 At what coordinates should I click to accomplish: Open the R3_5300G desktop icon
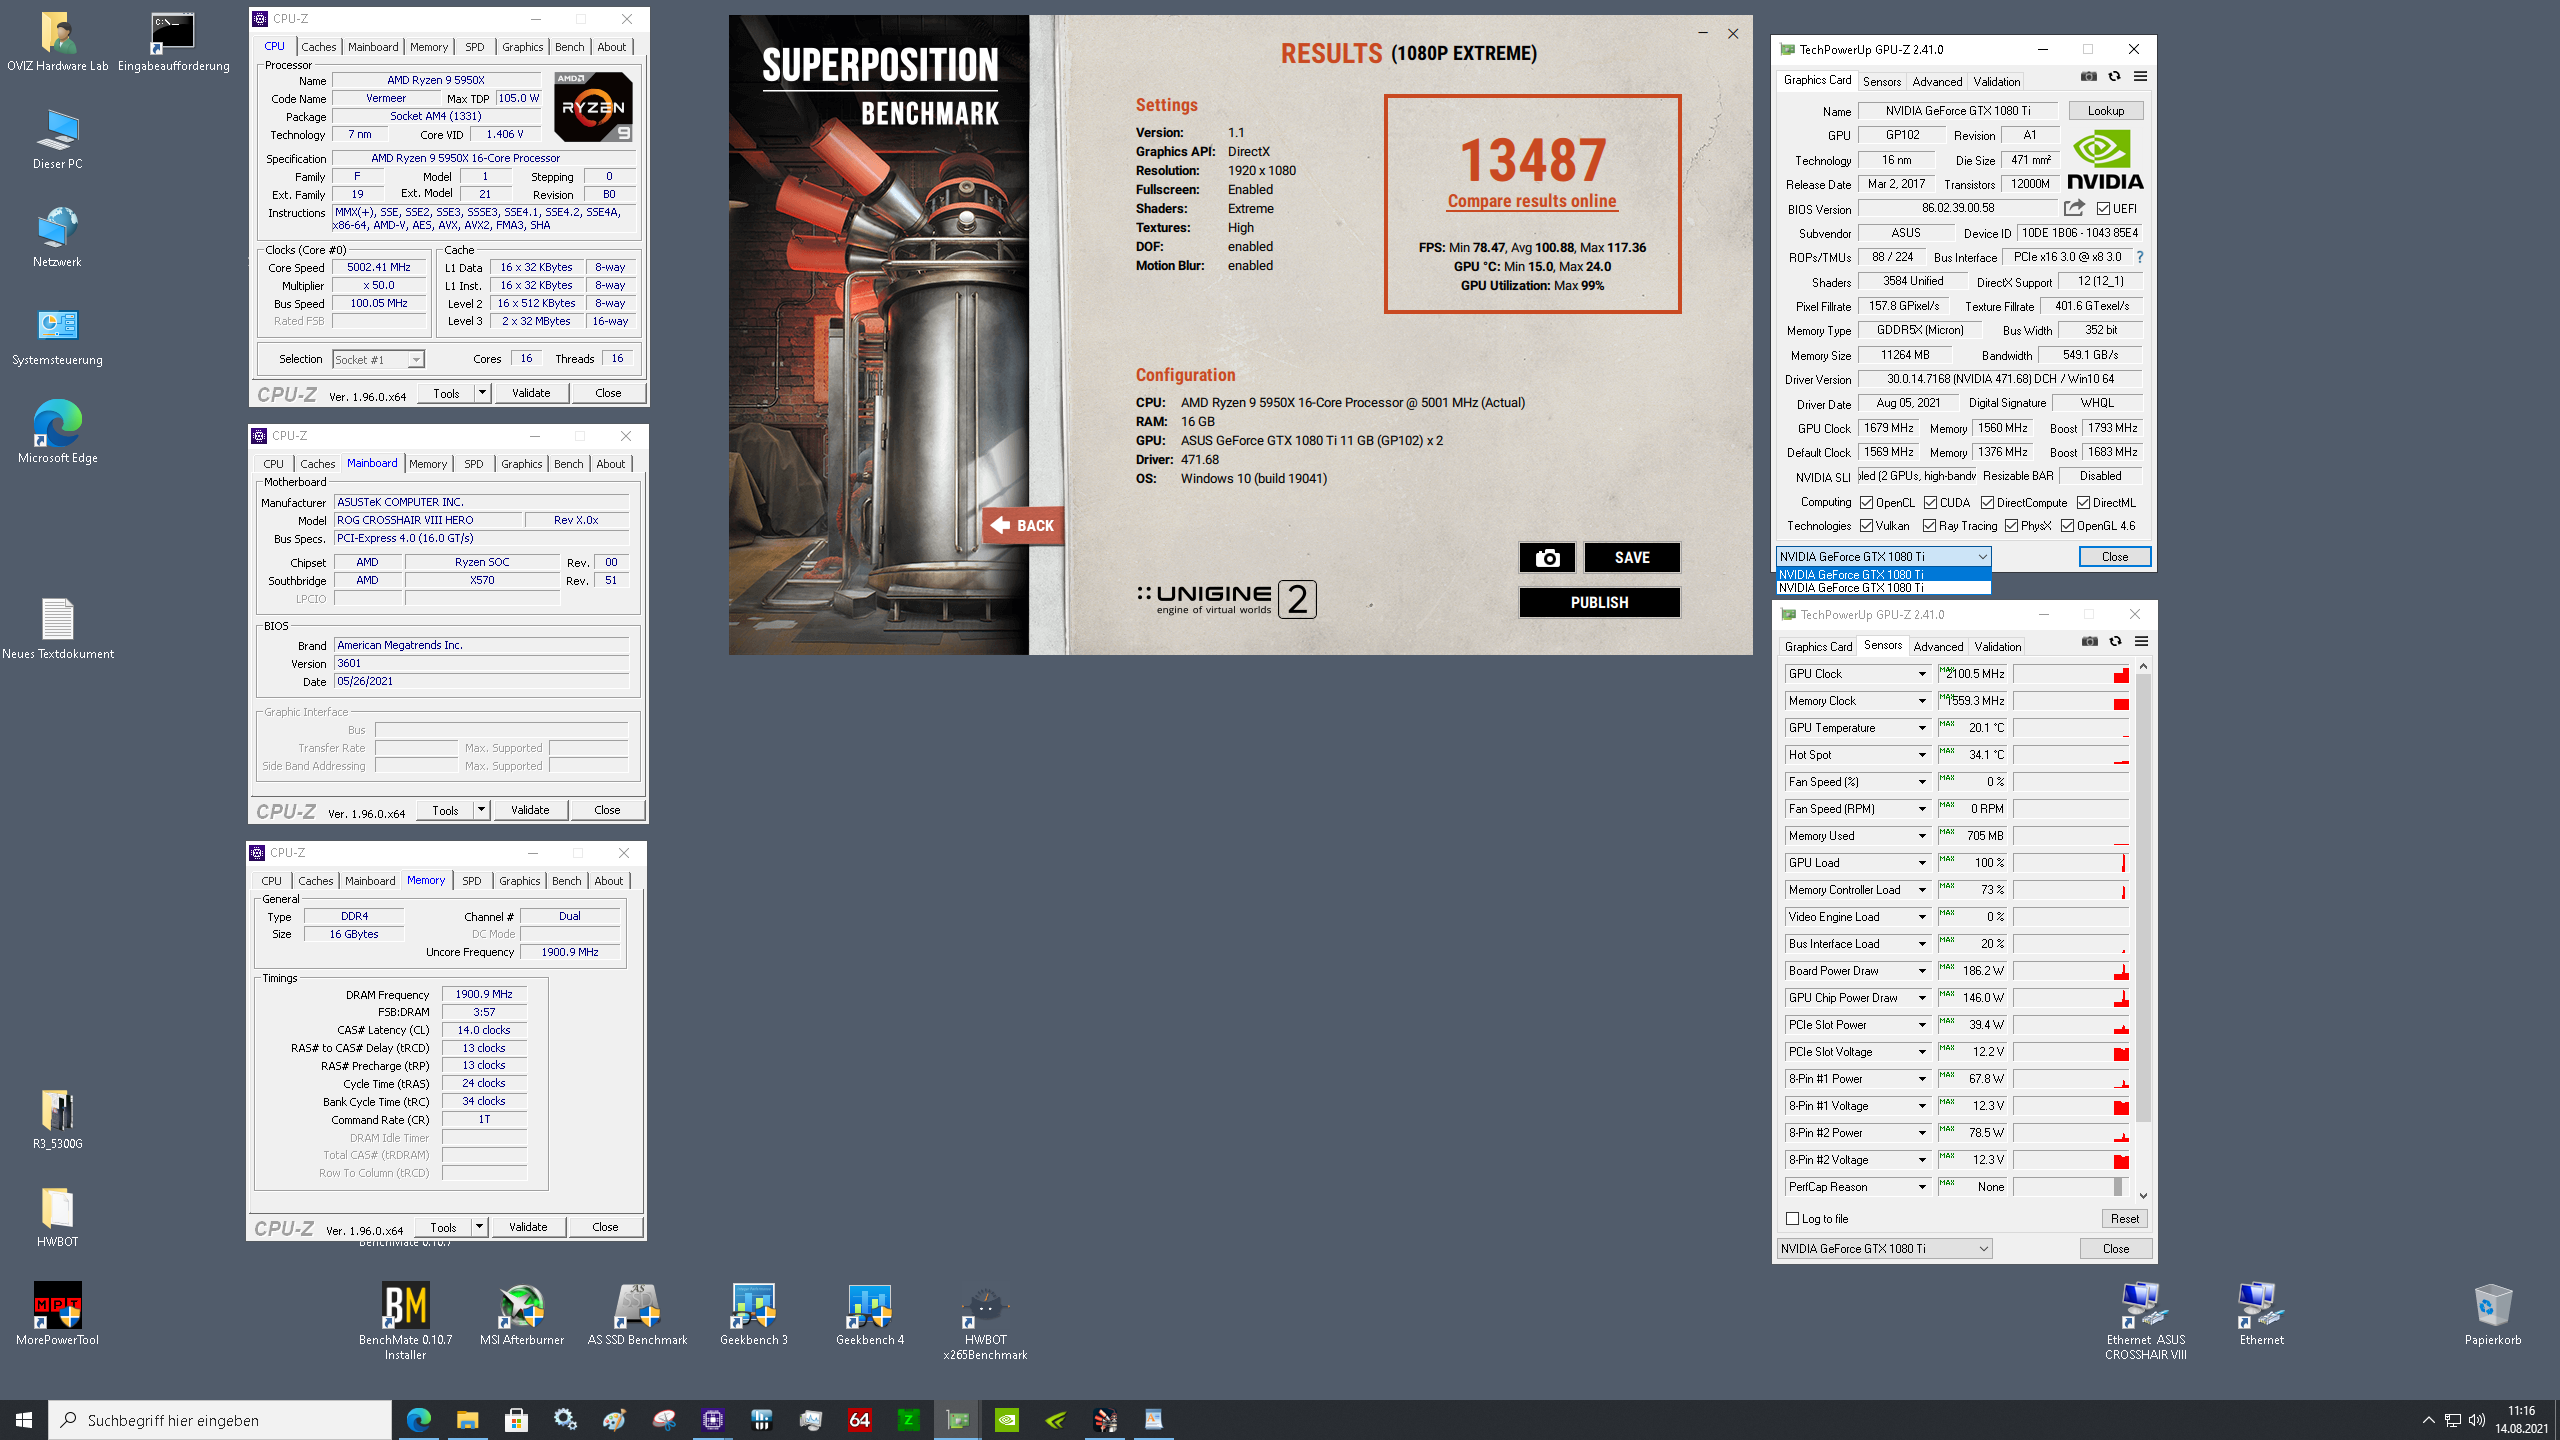pyautogui.click(x=57, y=1119)
